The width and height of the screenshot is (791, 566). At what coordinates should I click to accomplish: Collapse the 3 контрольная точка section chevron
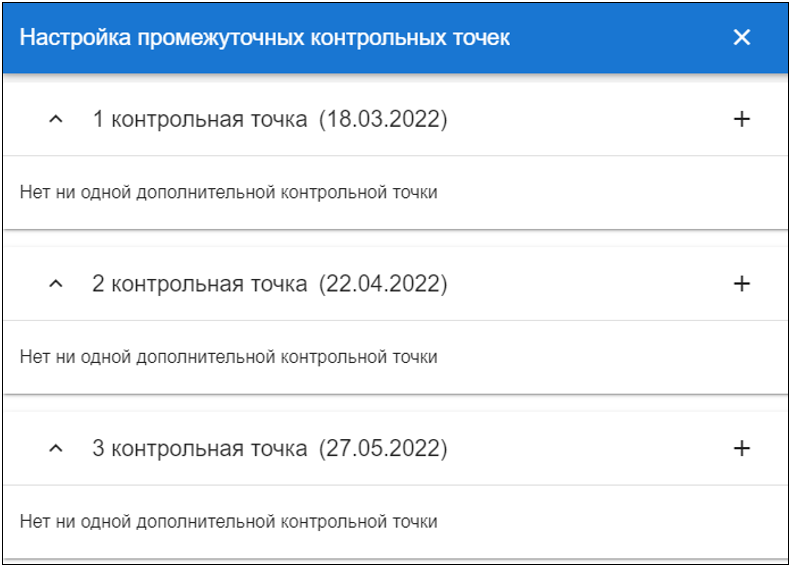(56, 449)
